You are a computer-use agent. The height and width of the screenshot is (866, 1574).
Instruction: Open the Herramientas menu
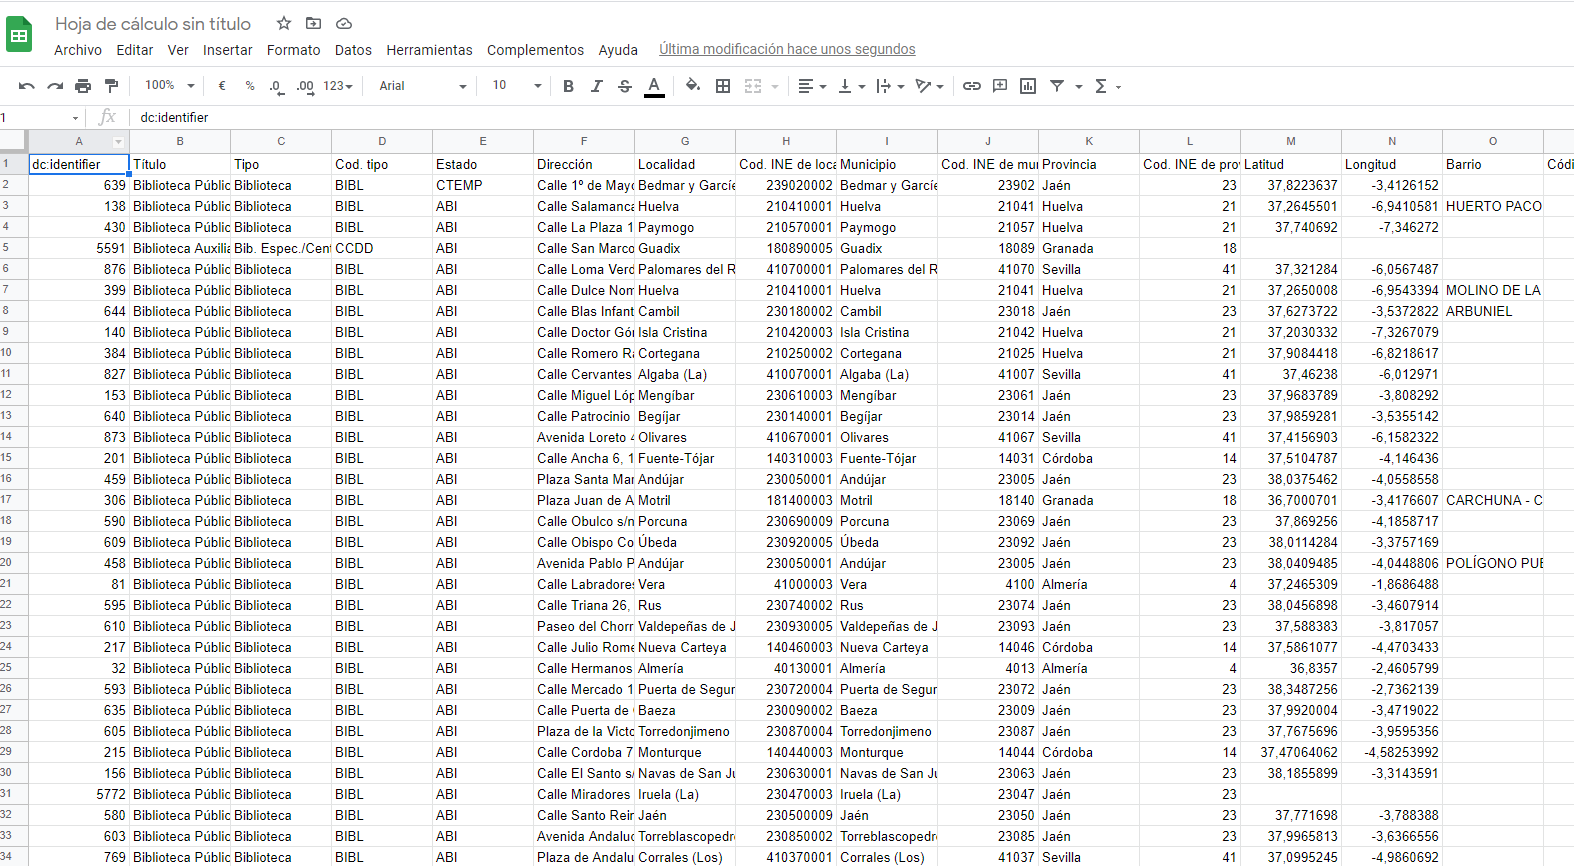click(429, 50)
